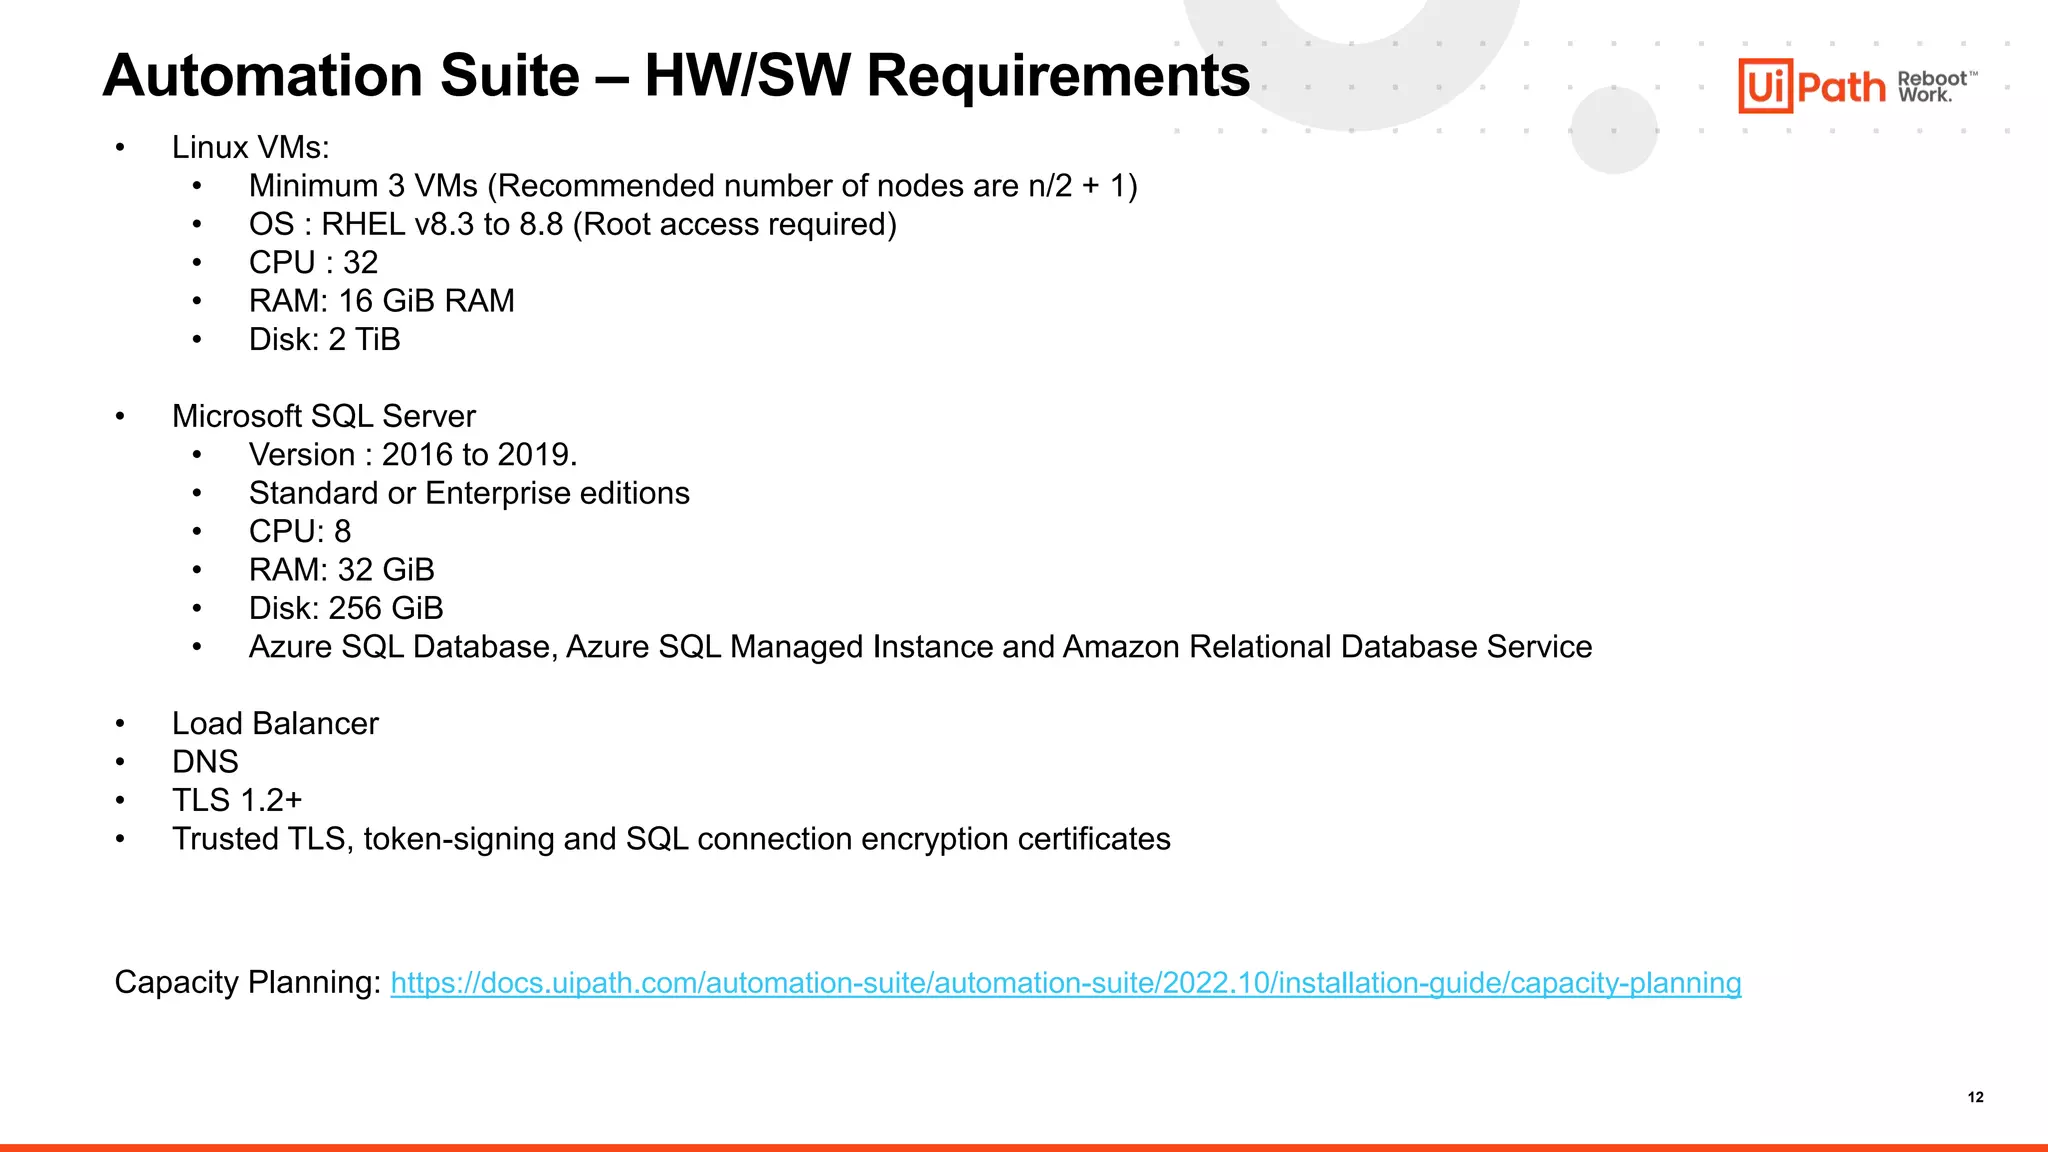This screenshot has width=2048, height=1152.
Task: Click the CPU : 32 line
Action: [313, 262]
